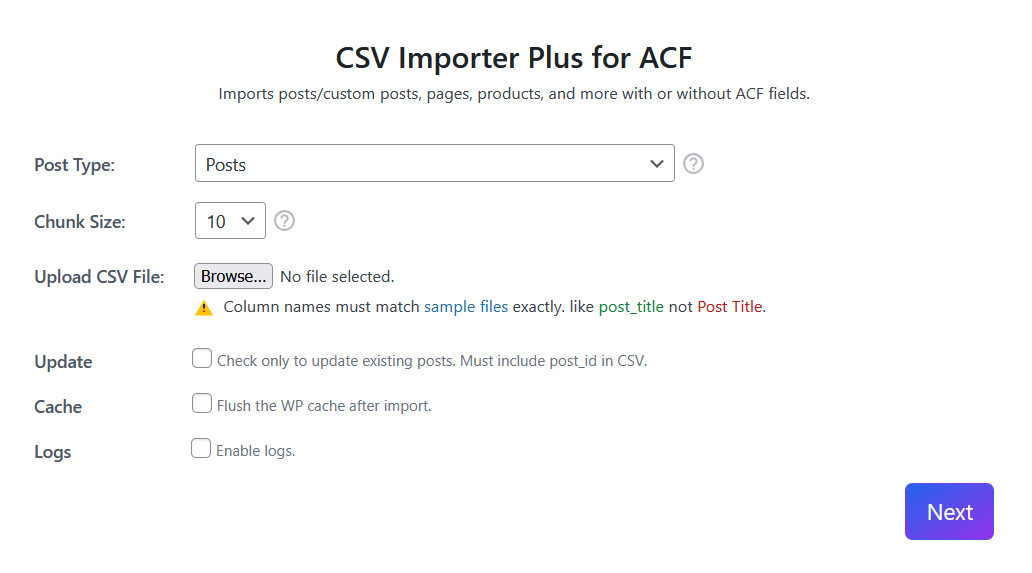Toggle the Enable logs checkbox

pos(201,449)
